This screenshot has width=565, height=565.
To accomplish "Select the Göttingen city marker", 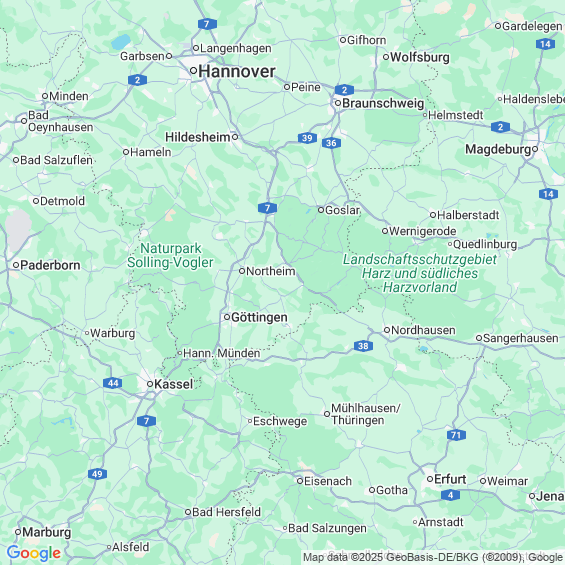I will 227,317.
